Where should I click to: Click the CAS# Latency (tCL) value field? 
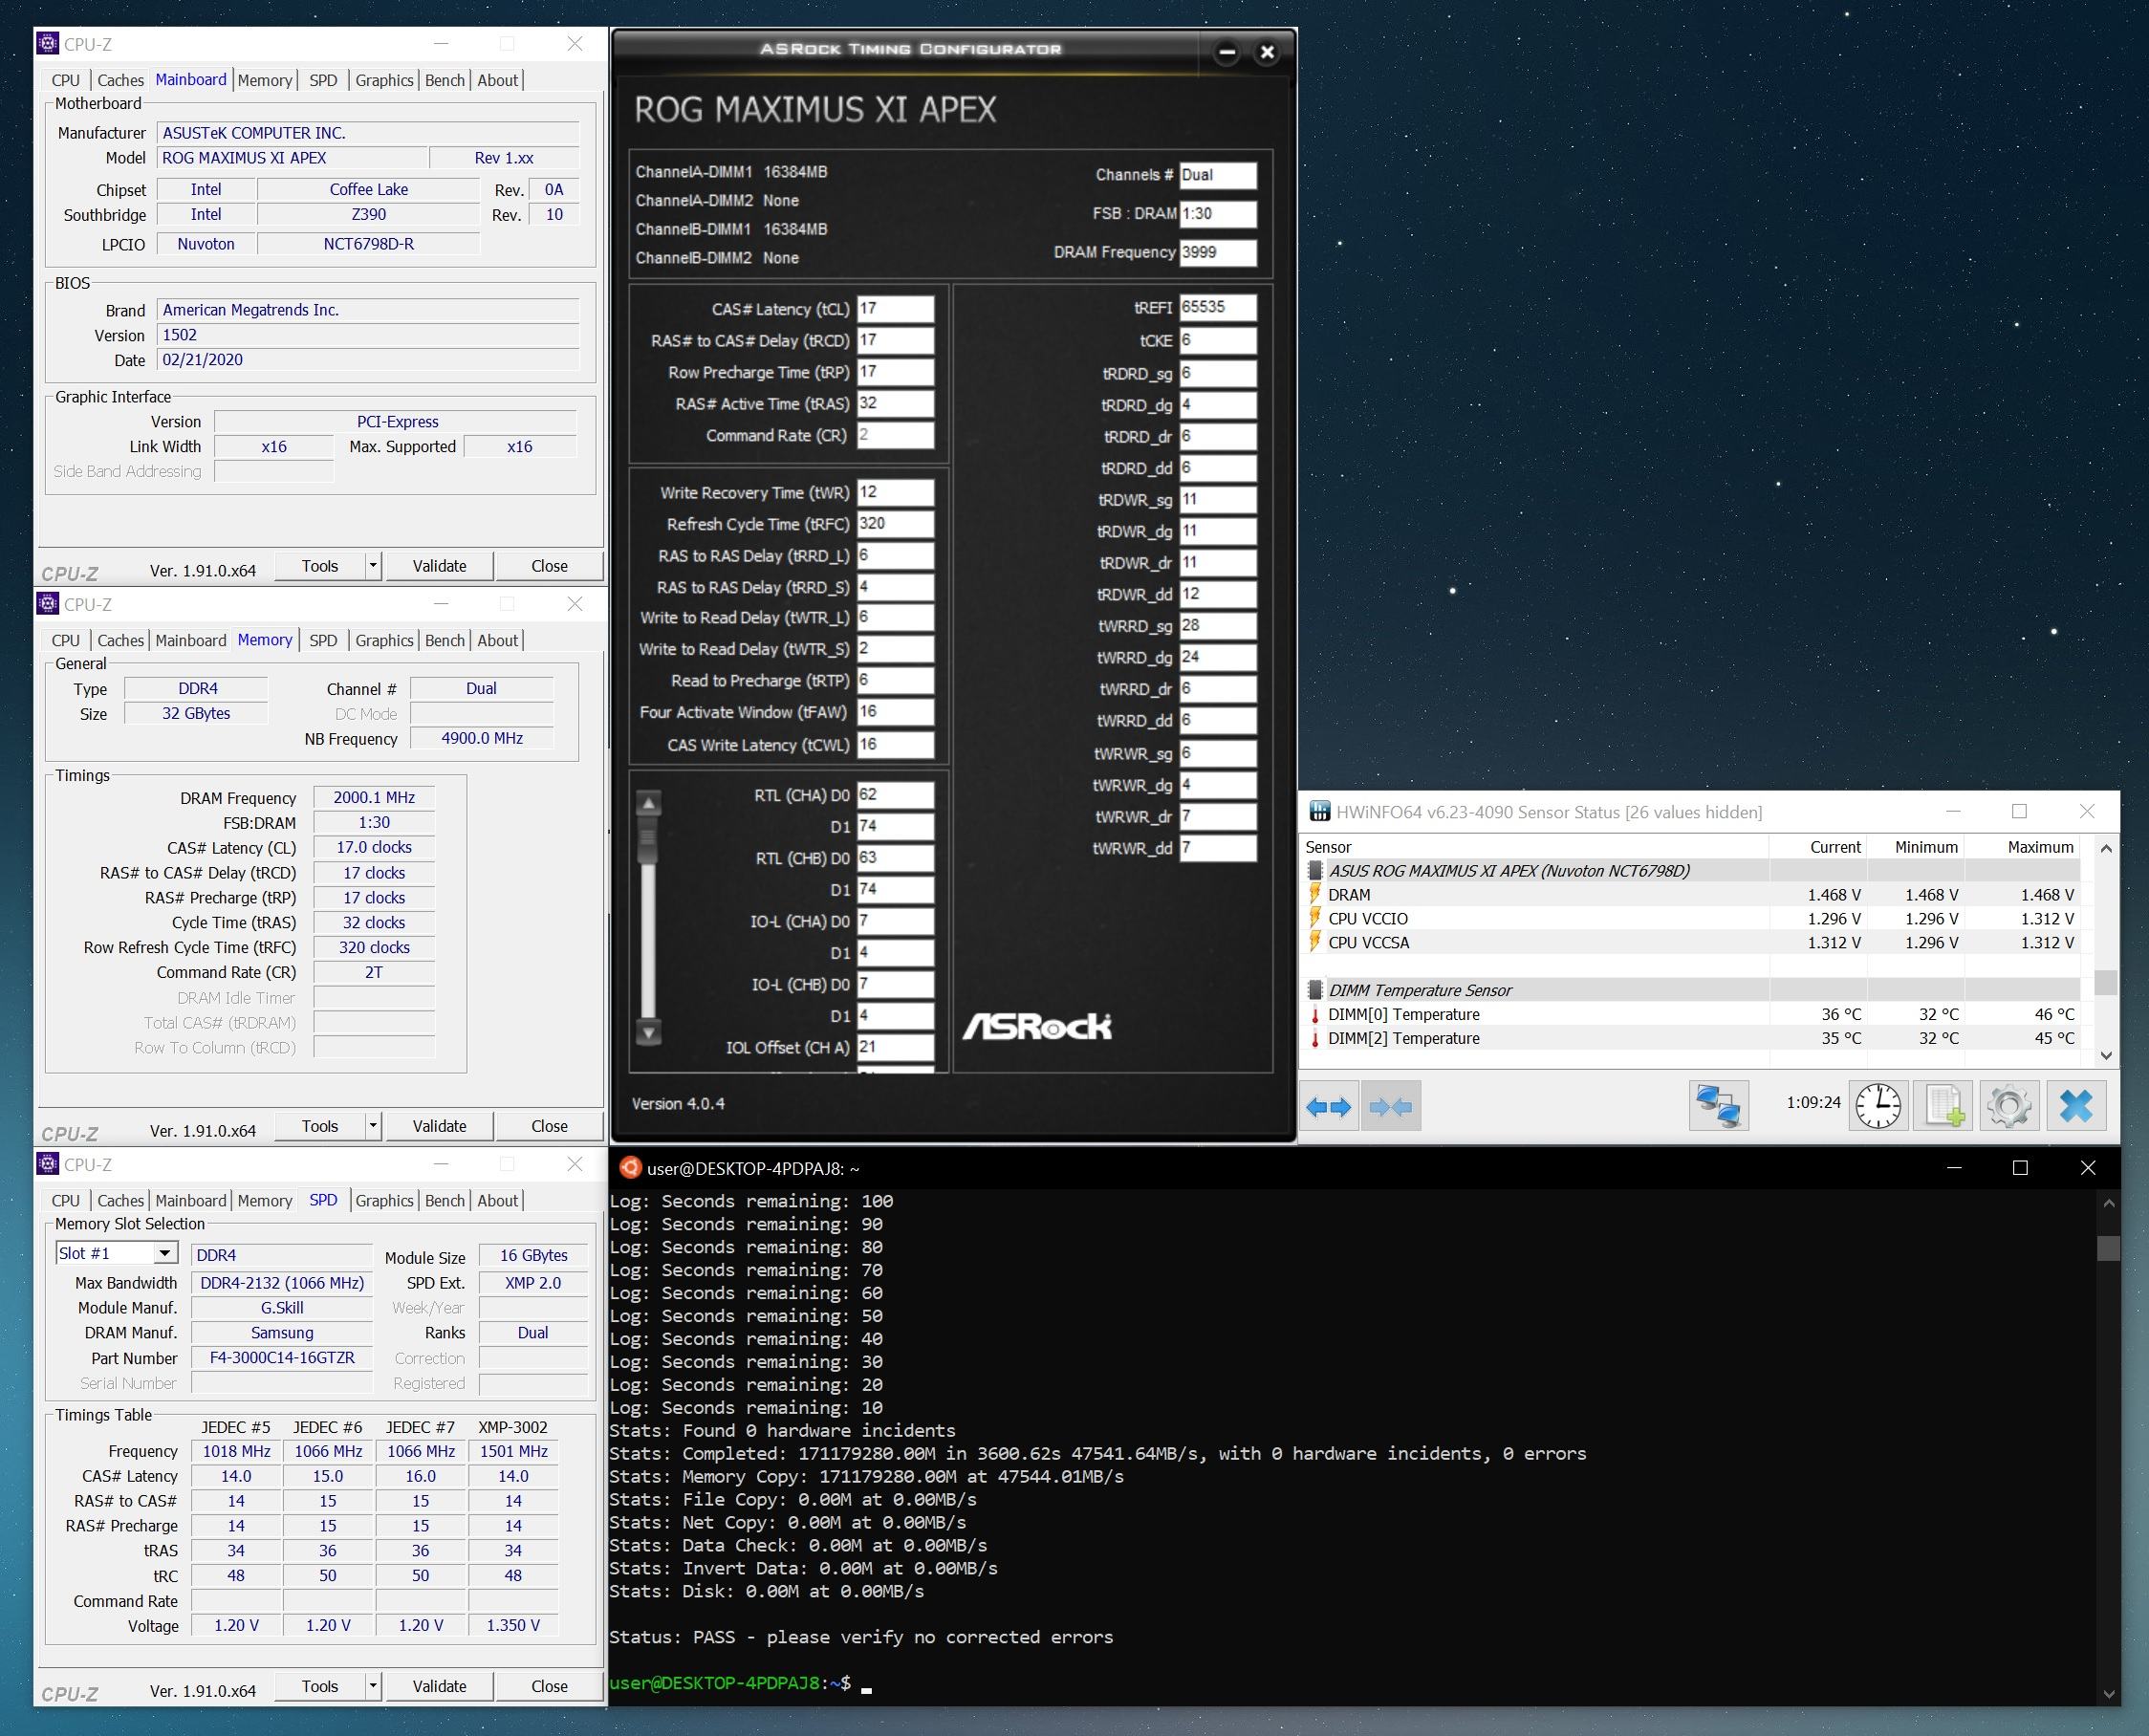pos(895,308)
